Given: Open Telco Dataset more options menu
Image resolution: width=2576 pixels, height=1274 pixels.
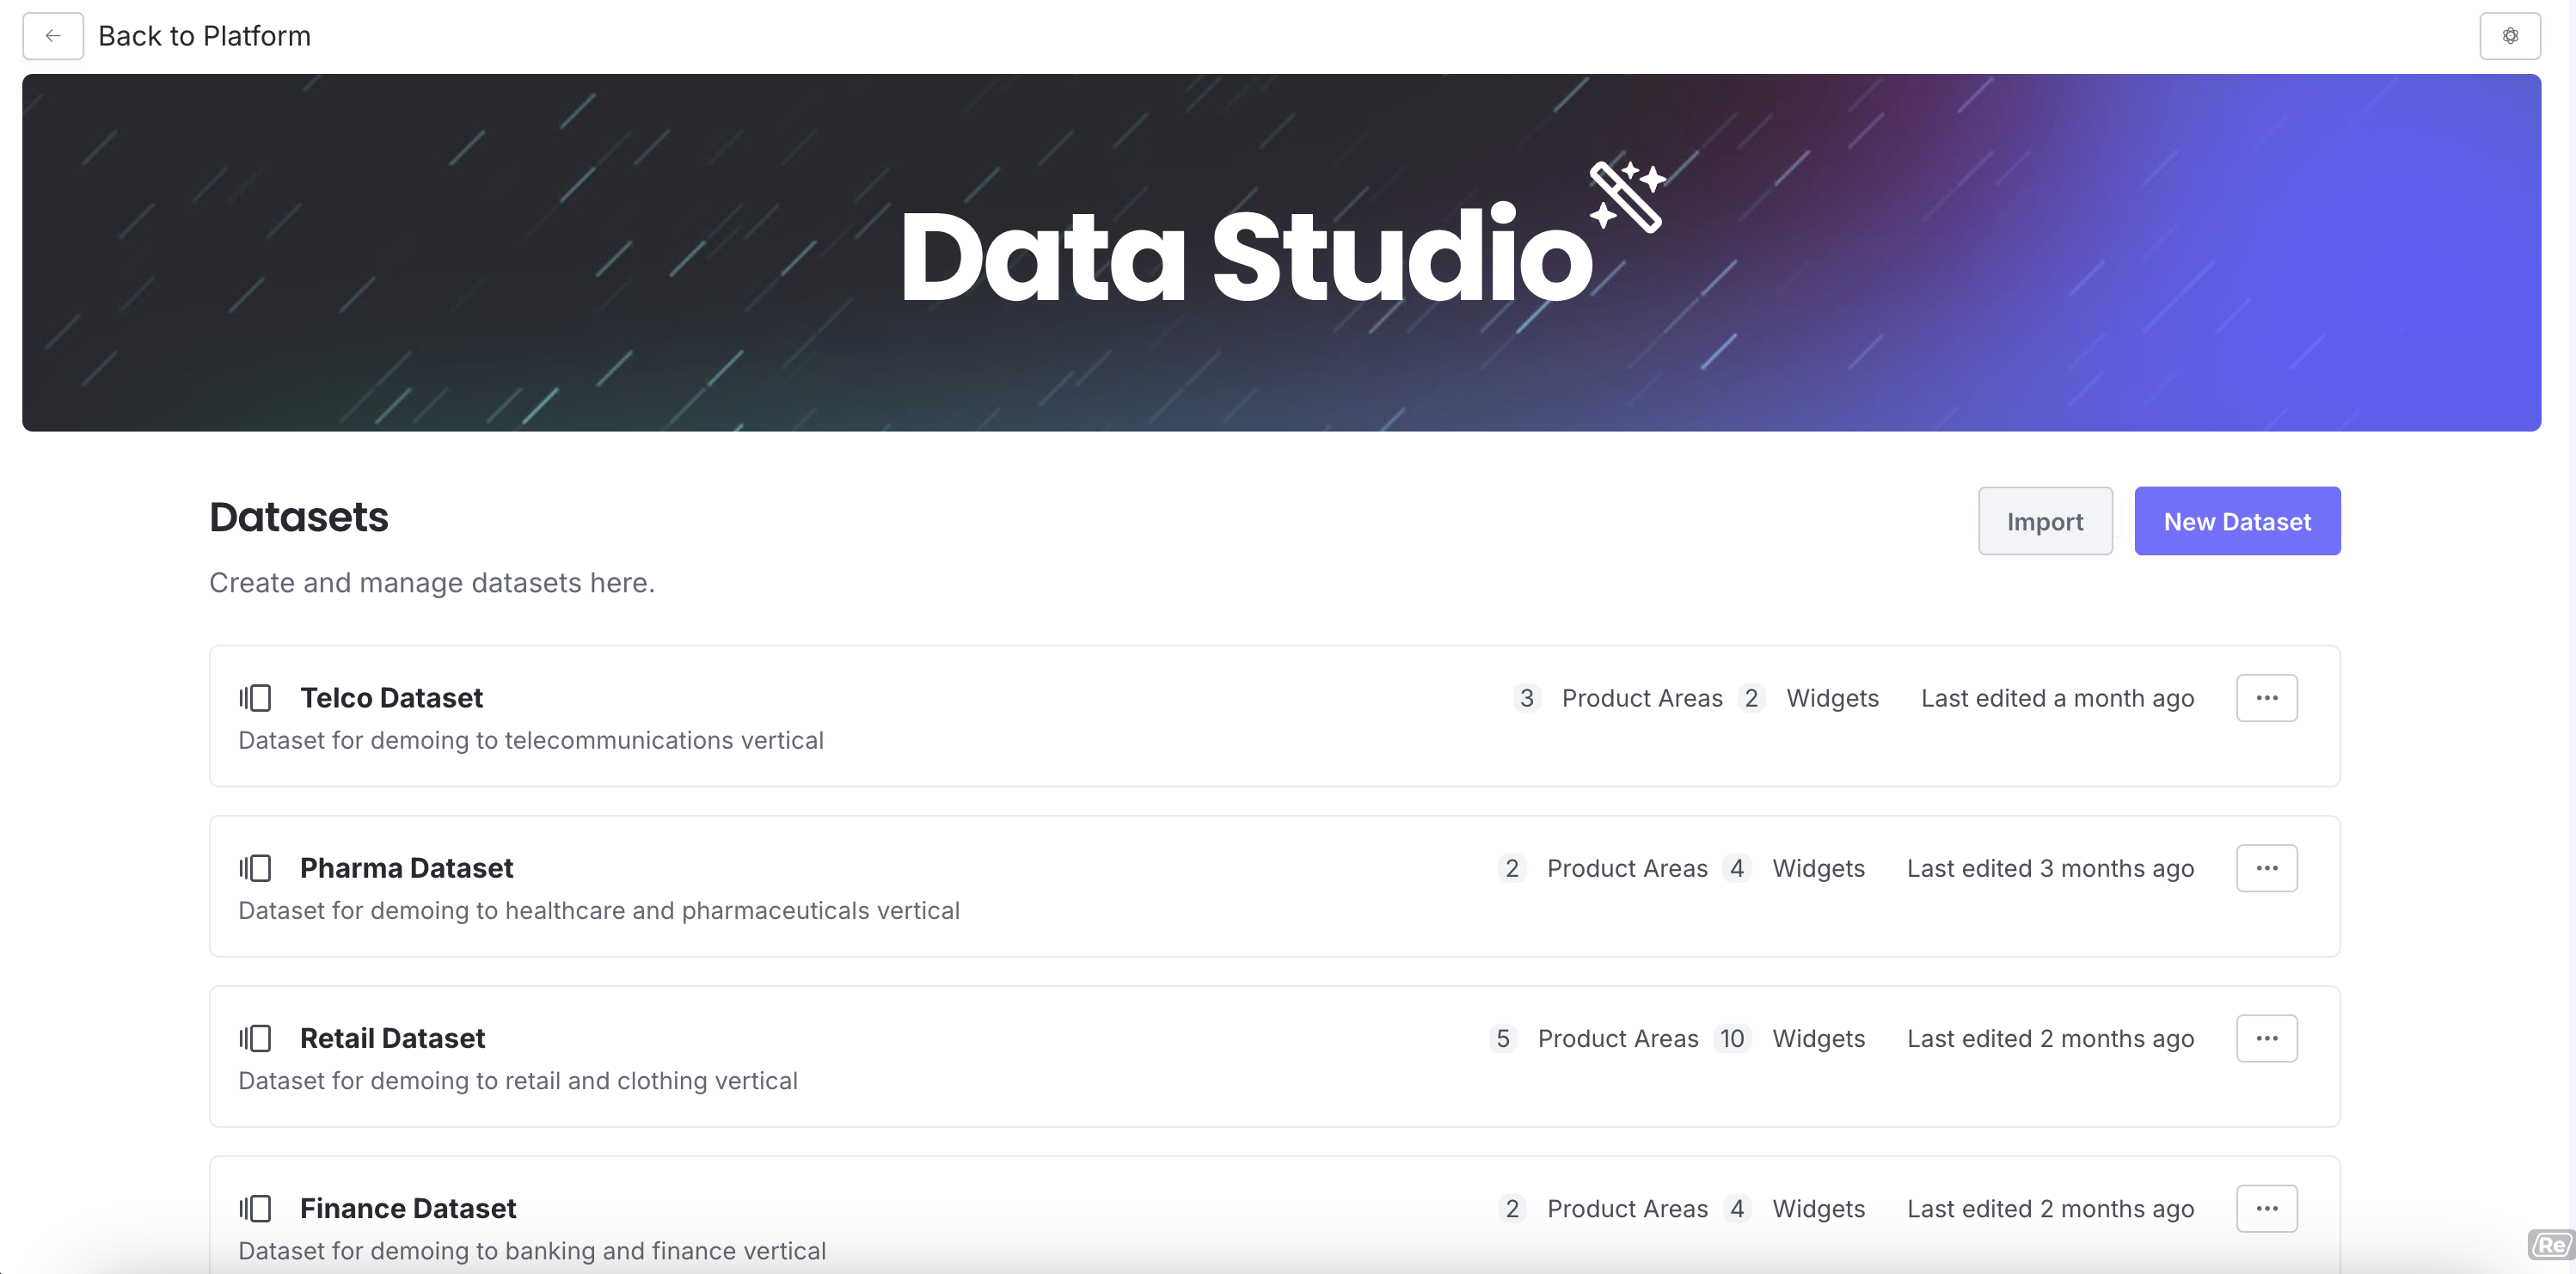Looking at the screenshot, I should coord(2266,698).
